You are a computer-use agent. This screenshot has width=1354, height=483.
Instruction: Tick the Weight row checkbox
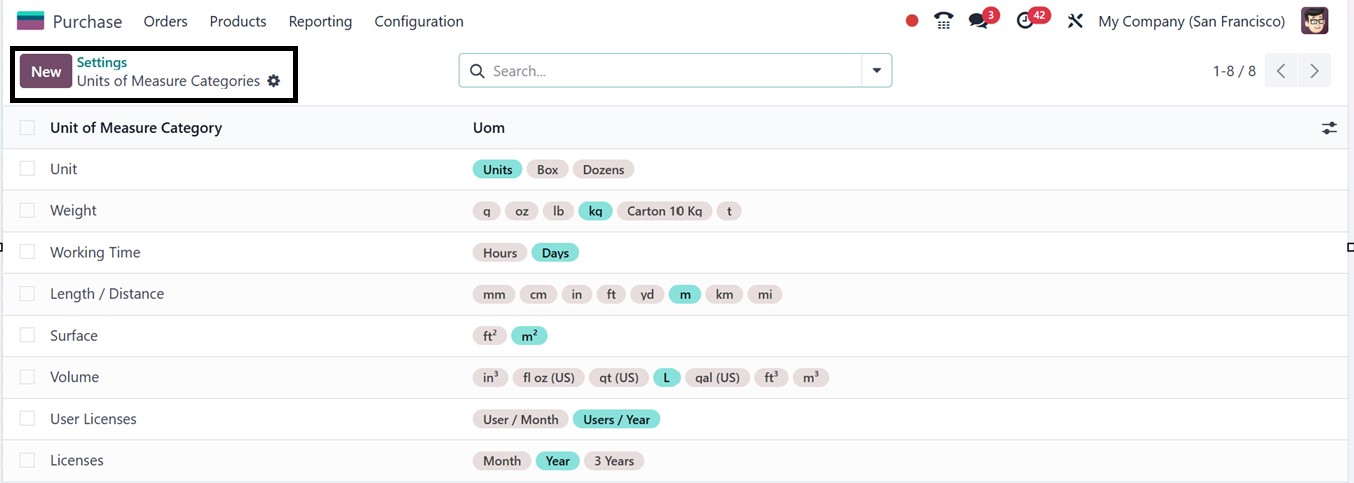(x=27, y=210)
